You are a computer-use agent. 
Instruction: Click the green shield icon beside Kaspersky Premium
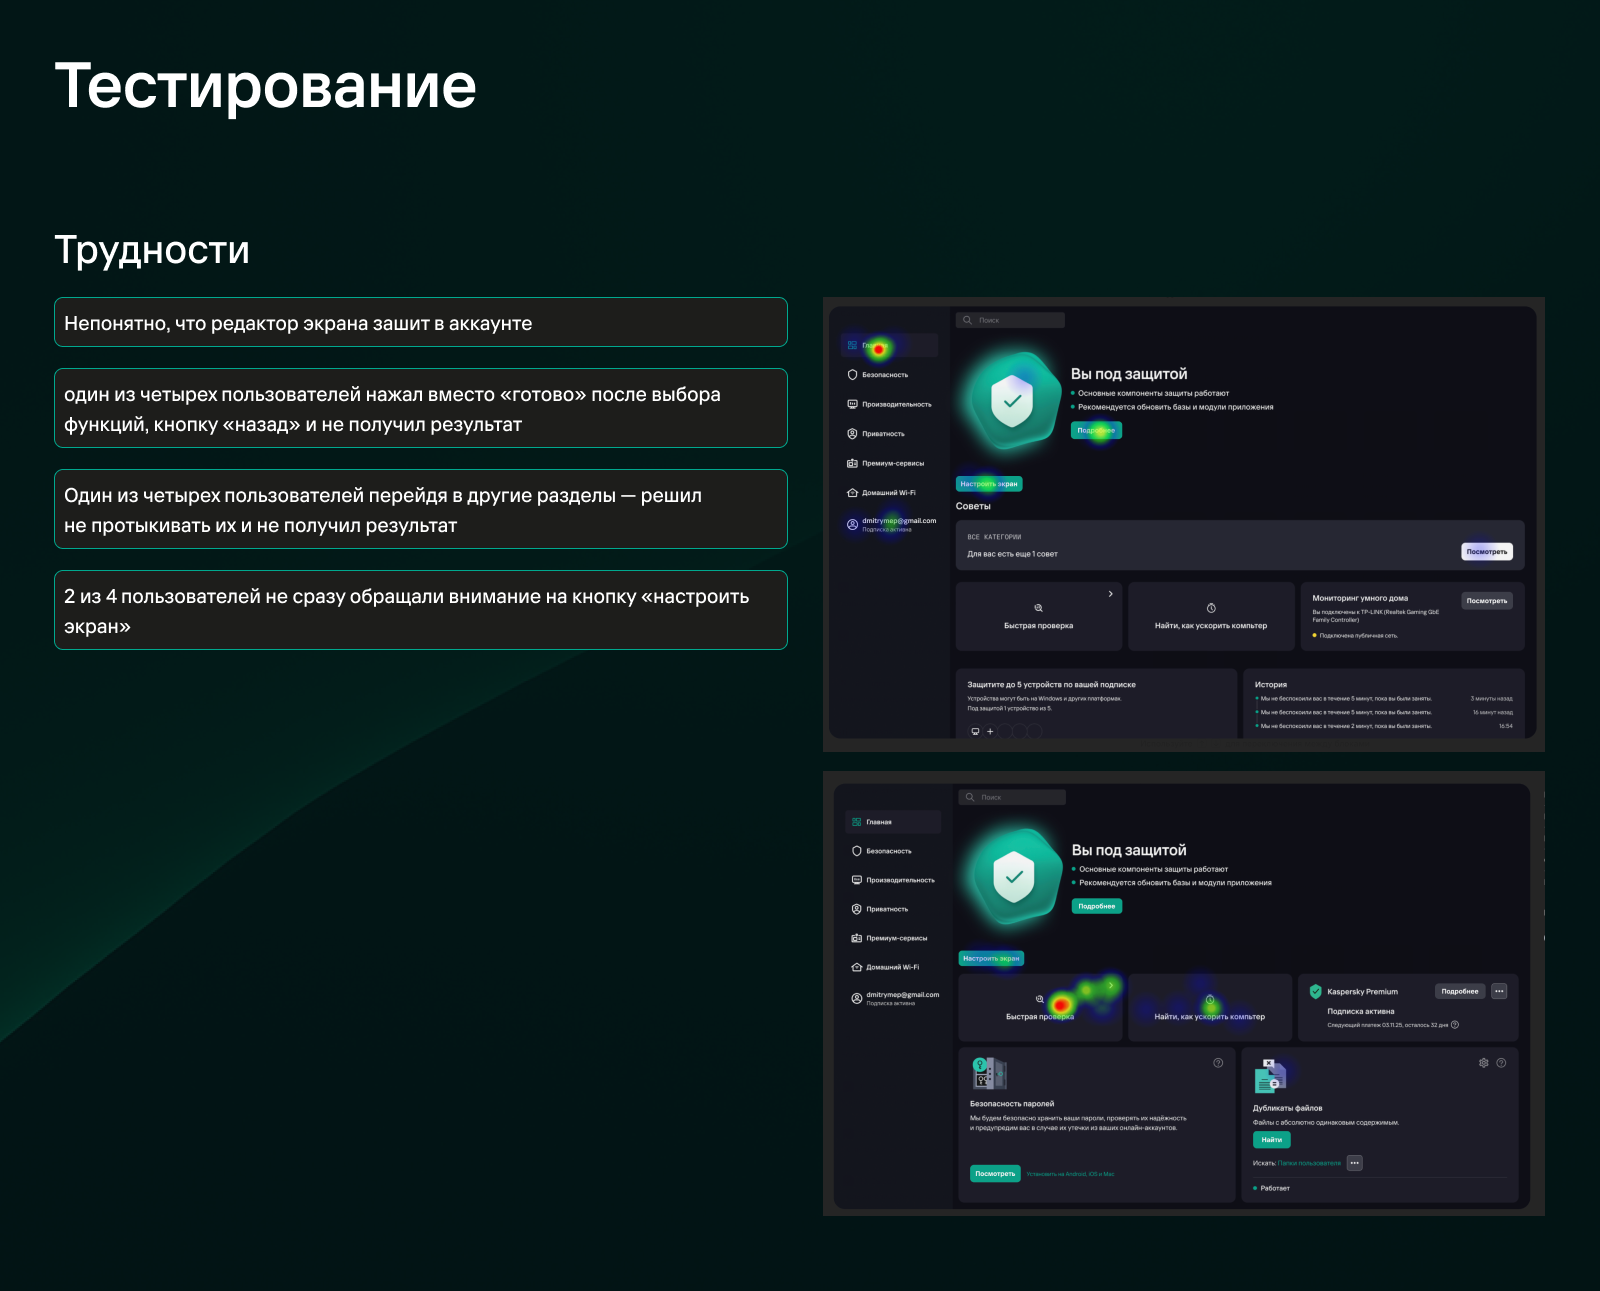point(1315,991)
